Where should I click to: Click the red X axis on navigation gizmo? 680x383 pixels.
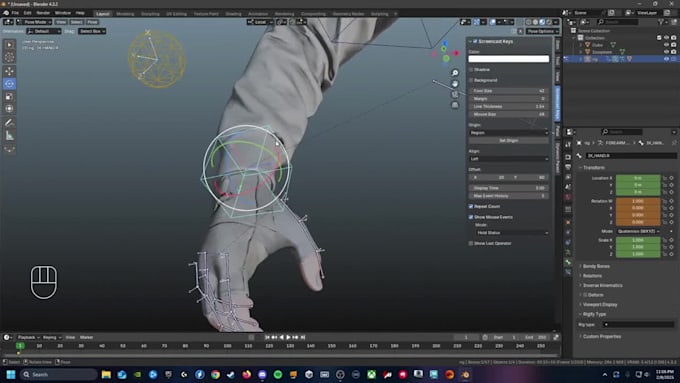tap(456, 53)
